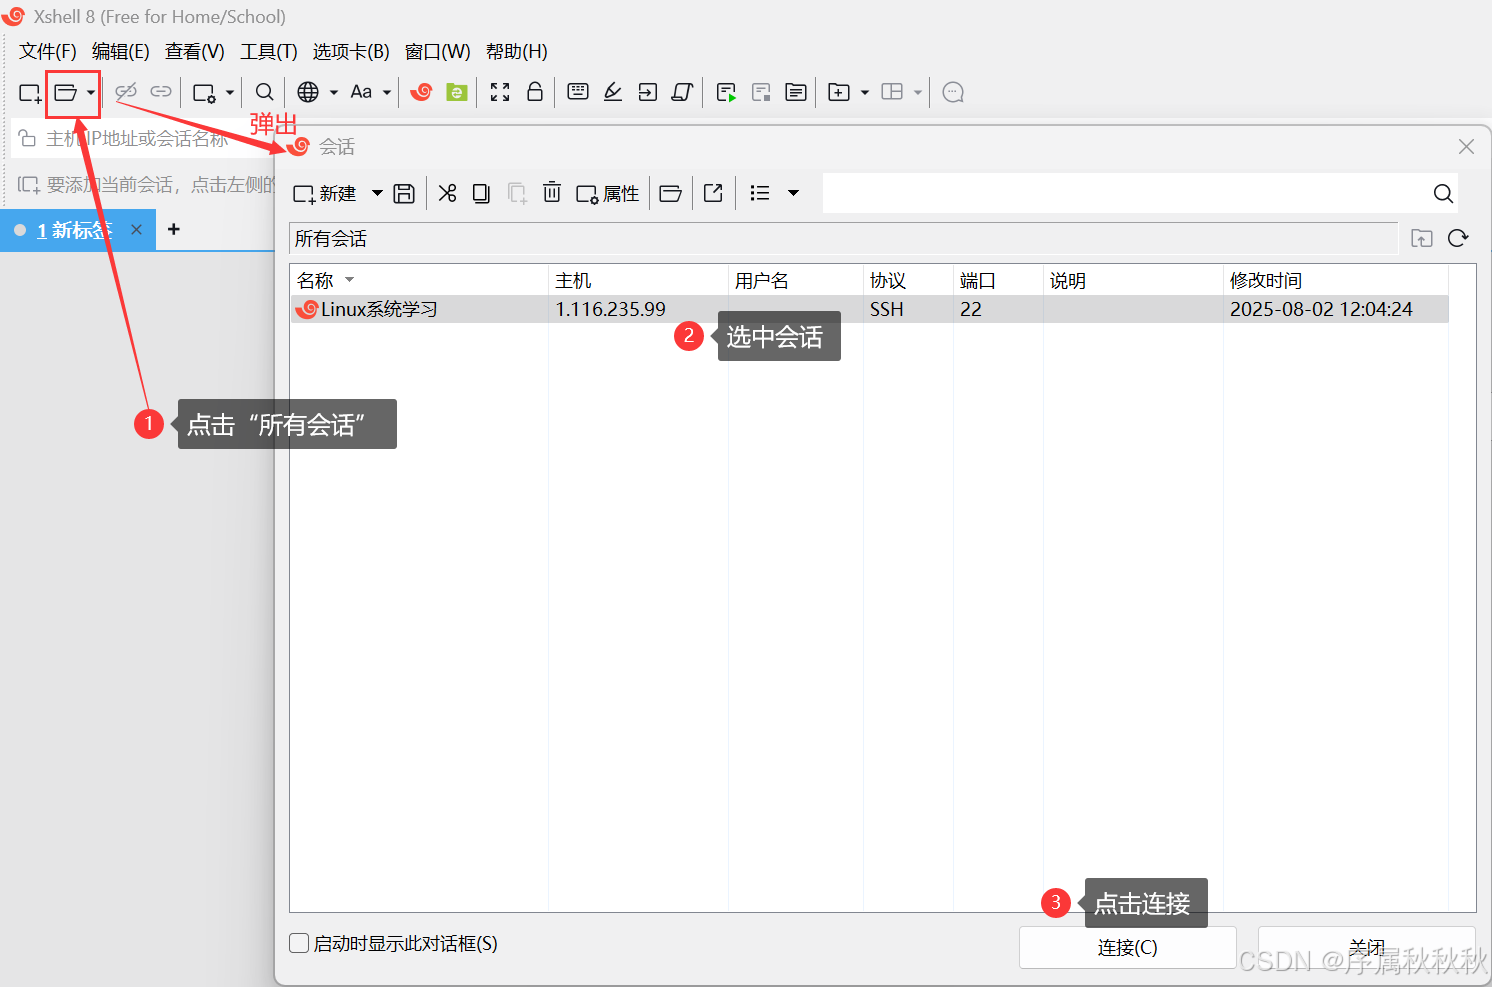This screenshot has width=1492, height=987.
Task: Open the 查看(V) menu
Action: point(194,51)
